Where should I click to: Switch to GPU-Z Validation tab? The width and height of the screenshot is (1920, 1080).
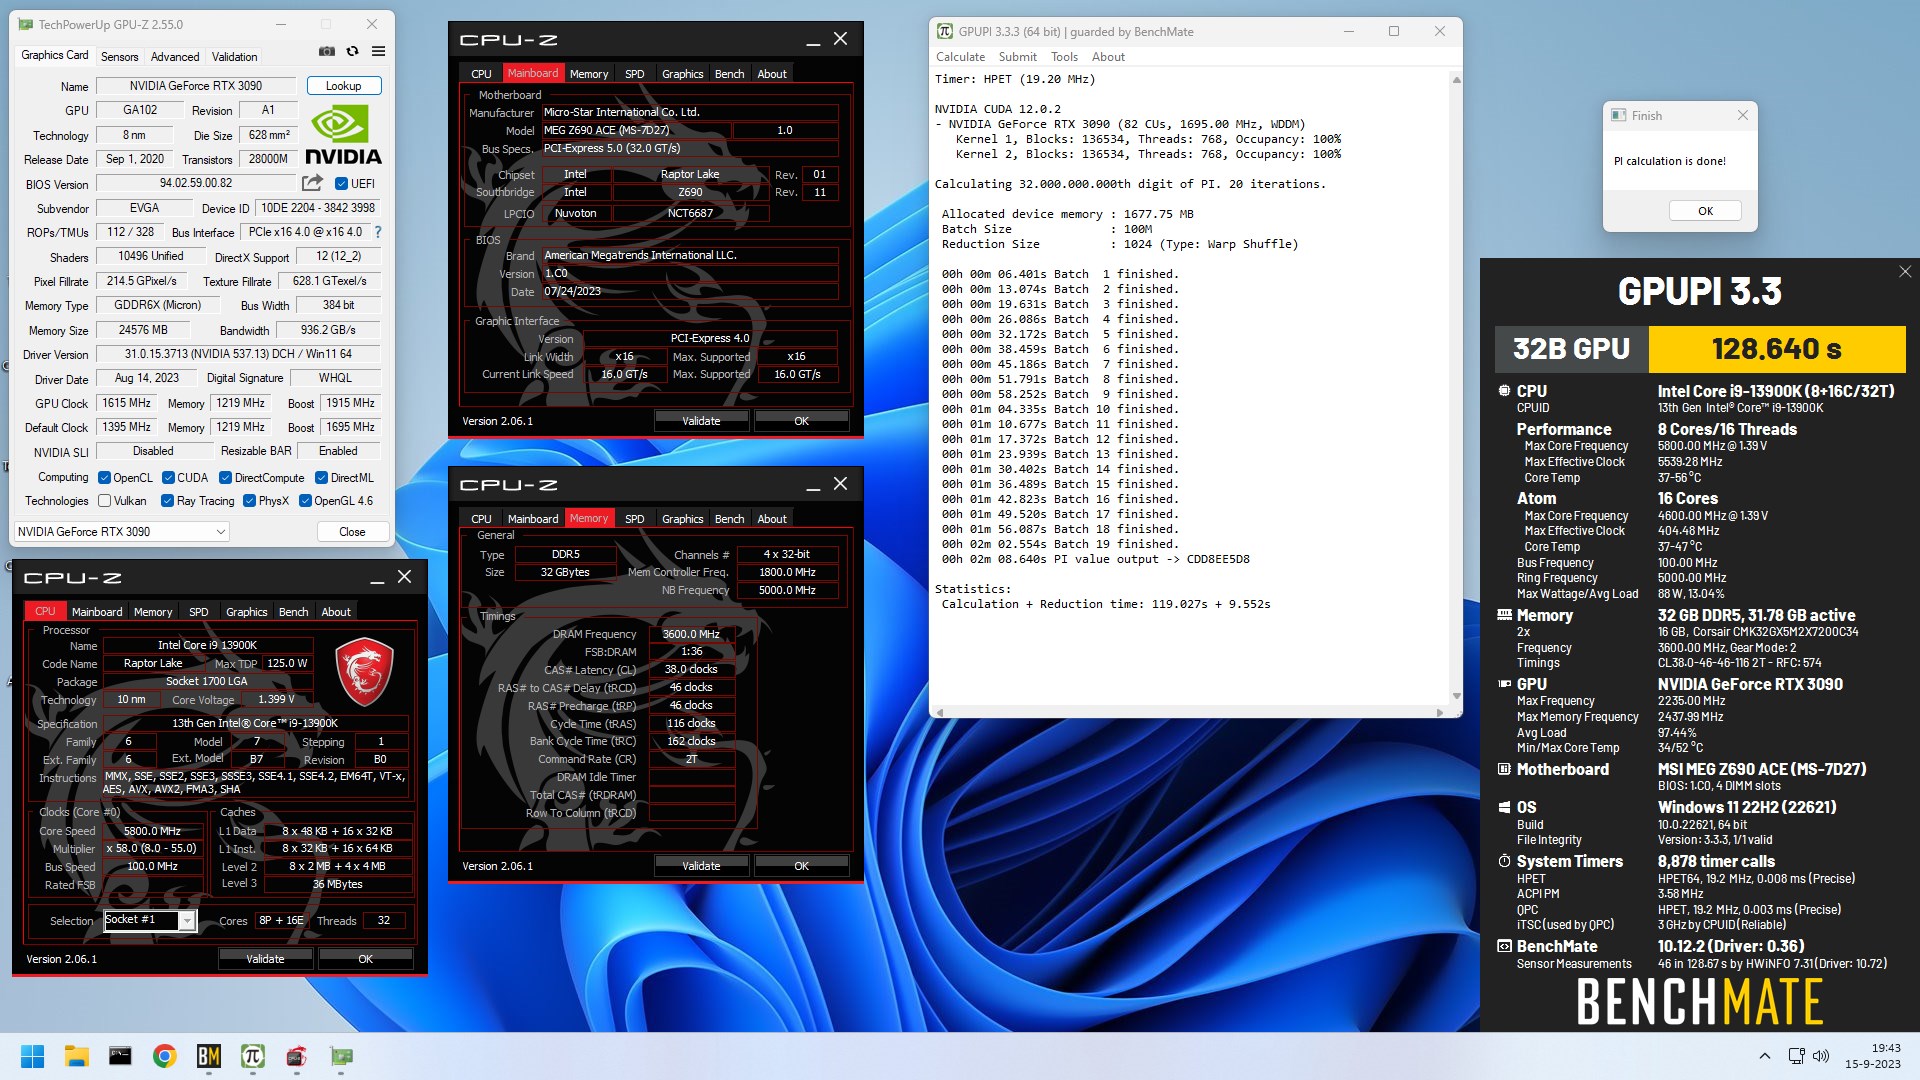click(235, 57)
